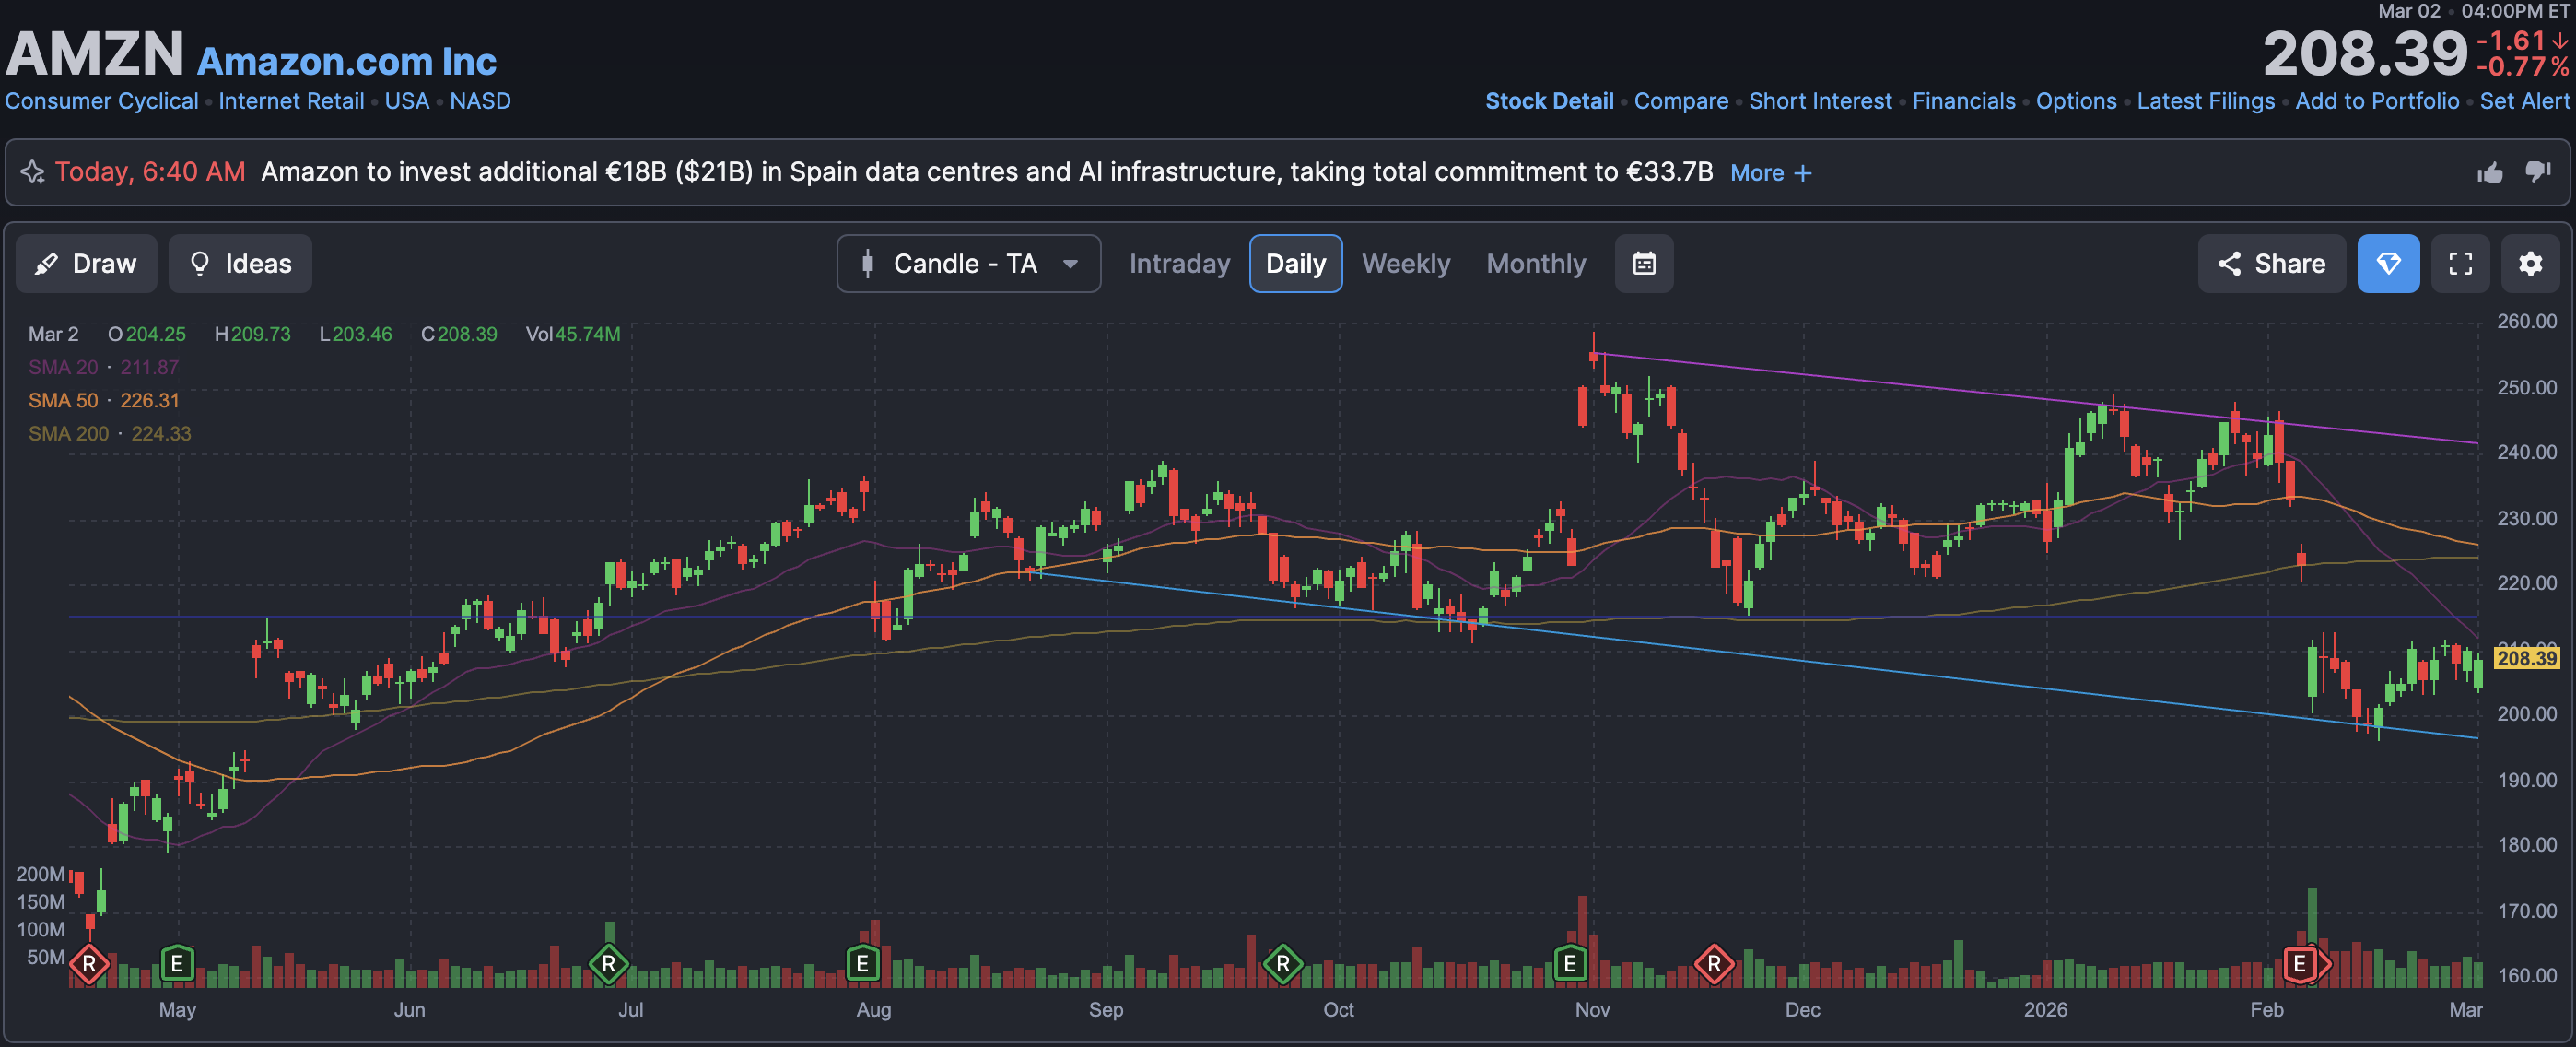Click the thumbs down icon on news
This screenshot has height=1047, width=2576.
coord(2538,172)
